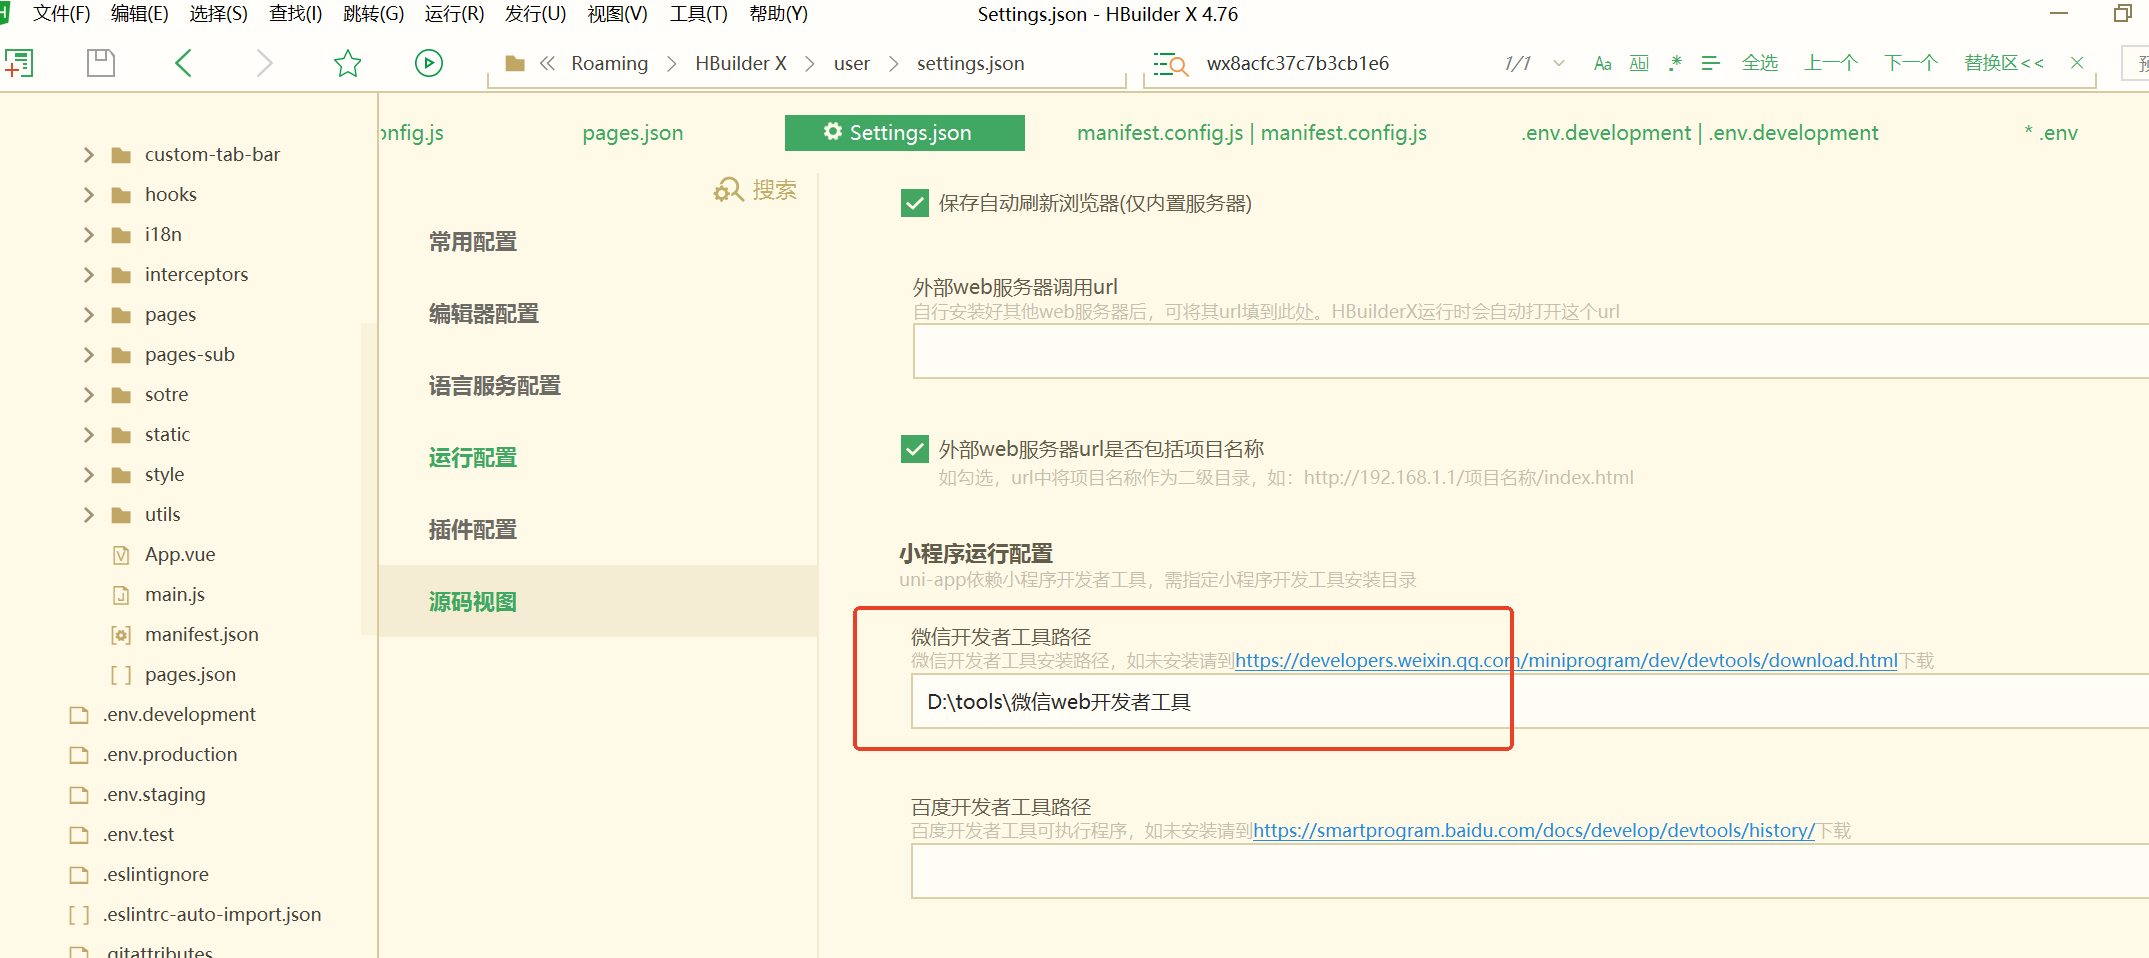The width and height of the screenshot is (2149, 958).
Task: Open the Baidu devtools history link
Action: point(1533,831)
